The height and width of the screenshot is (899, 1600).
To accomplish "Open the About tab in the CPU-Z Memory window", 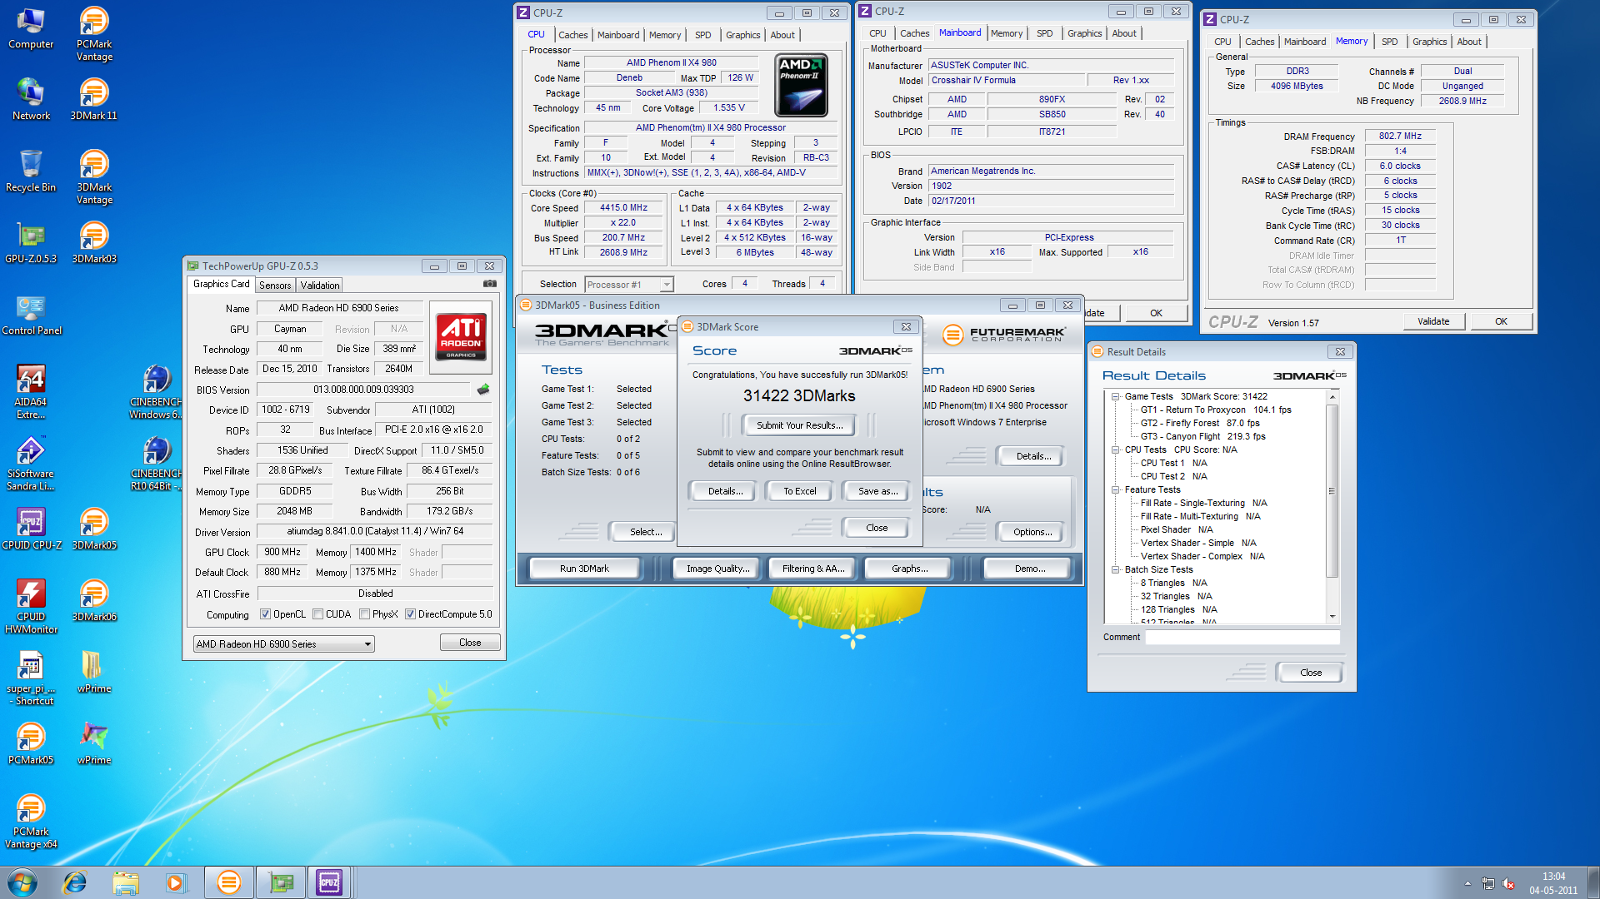I will pos(1469,41).
